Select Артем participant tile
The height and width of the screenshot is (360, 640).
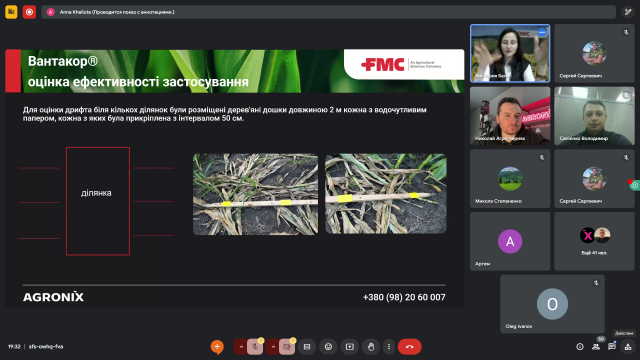click(x=510, y=241)
